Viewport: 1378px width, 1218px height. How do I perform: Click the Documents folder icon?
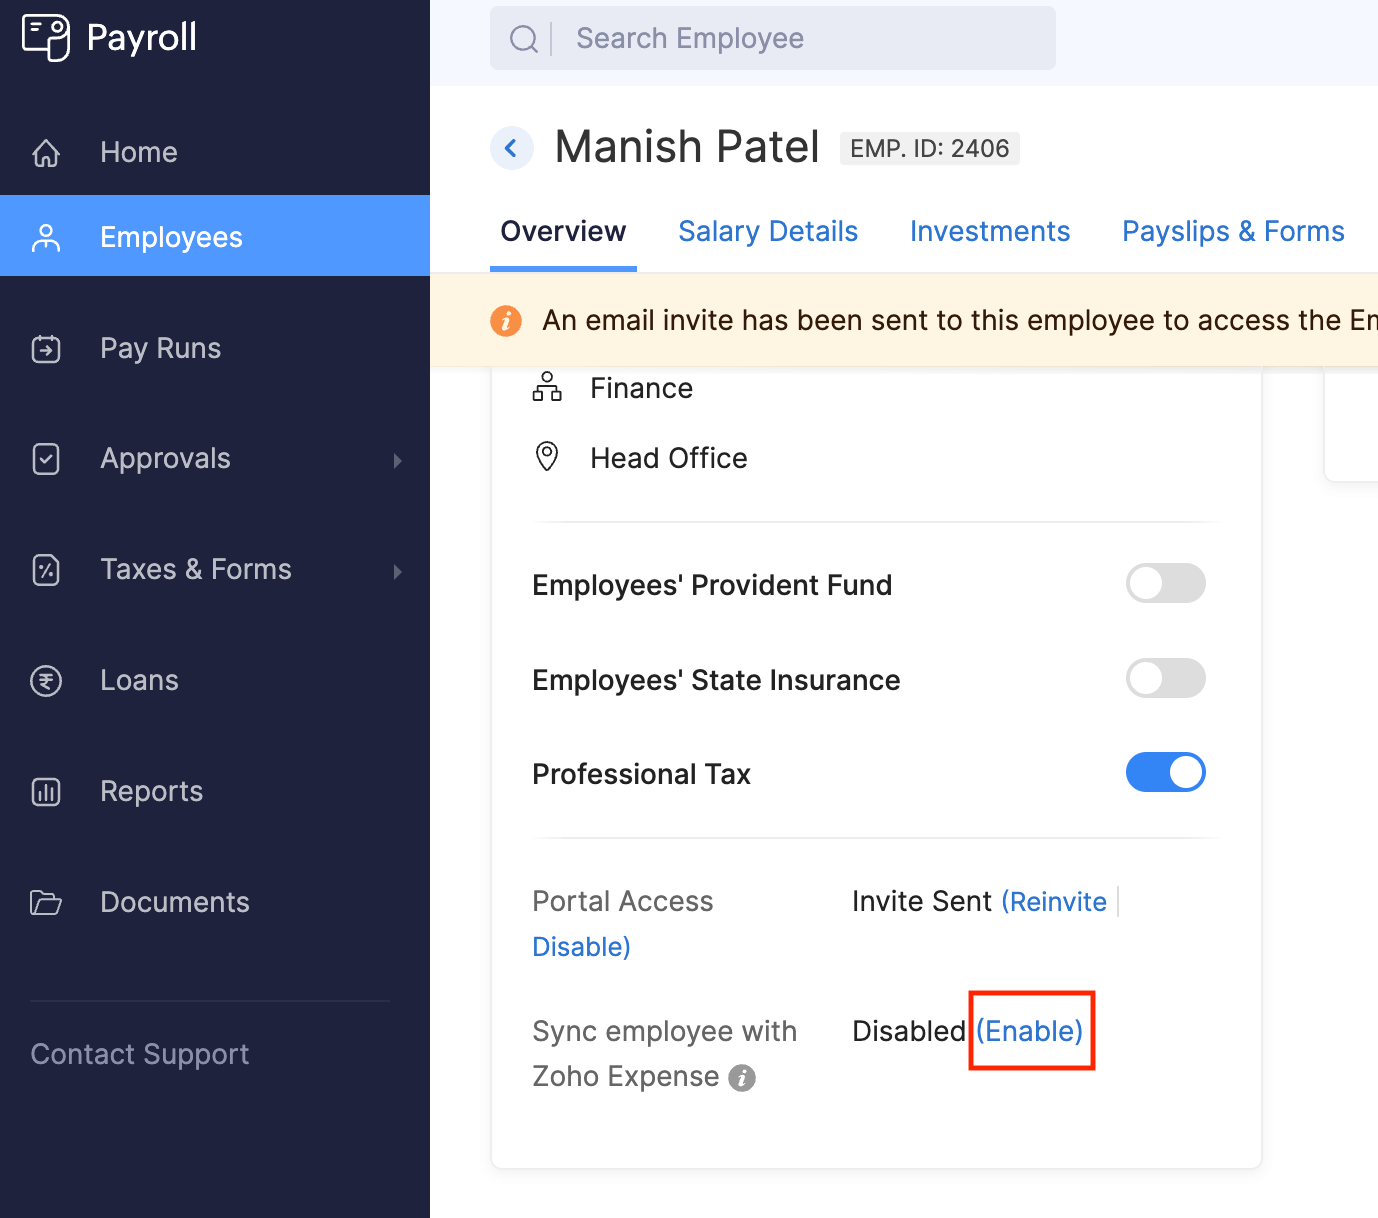[x=46, y=902]
